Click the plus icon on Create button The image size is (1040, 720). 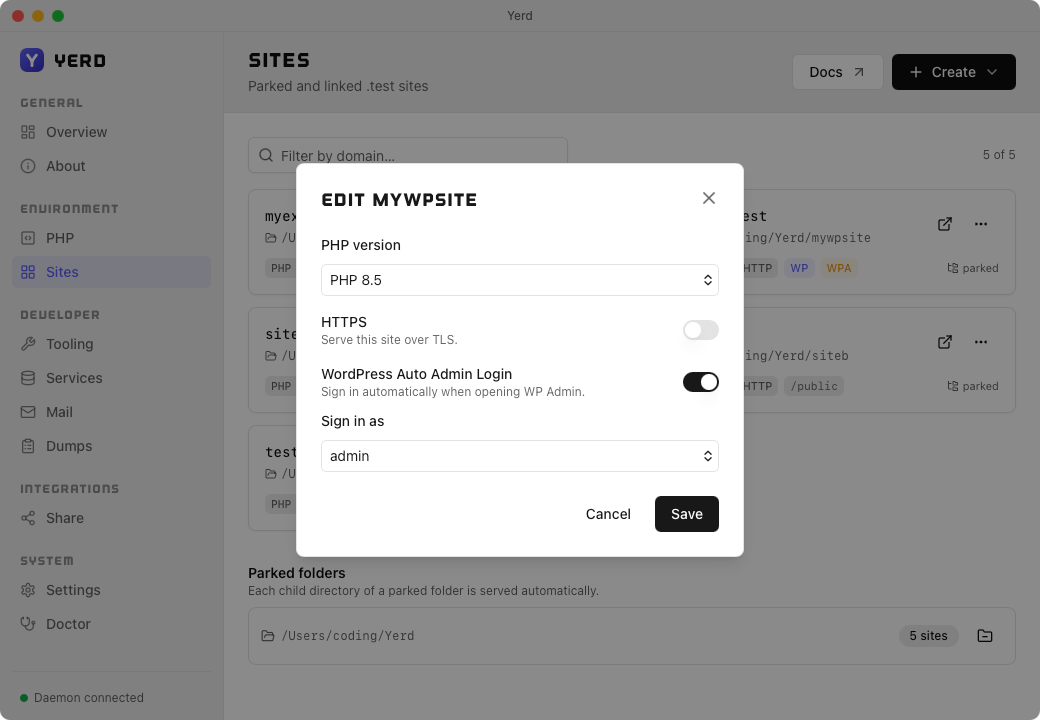coord(915,72)
